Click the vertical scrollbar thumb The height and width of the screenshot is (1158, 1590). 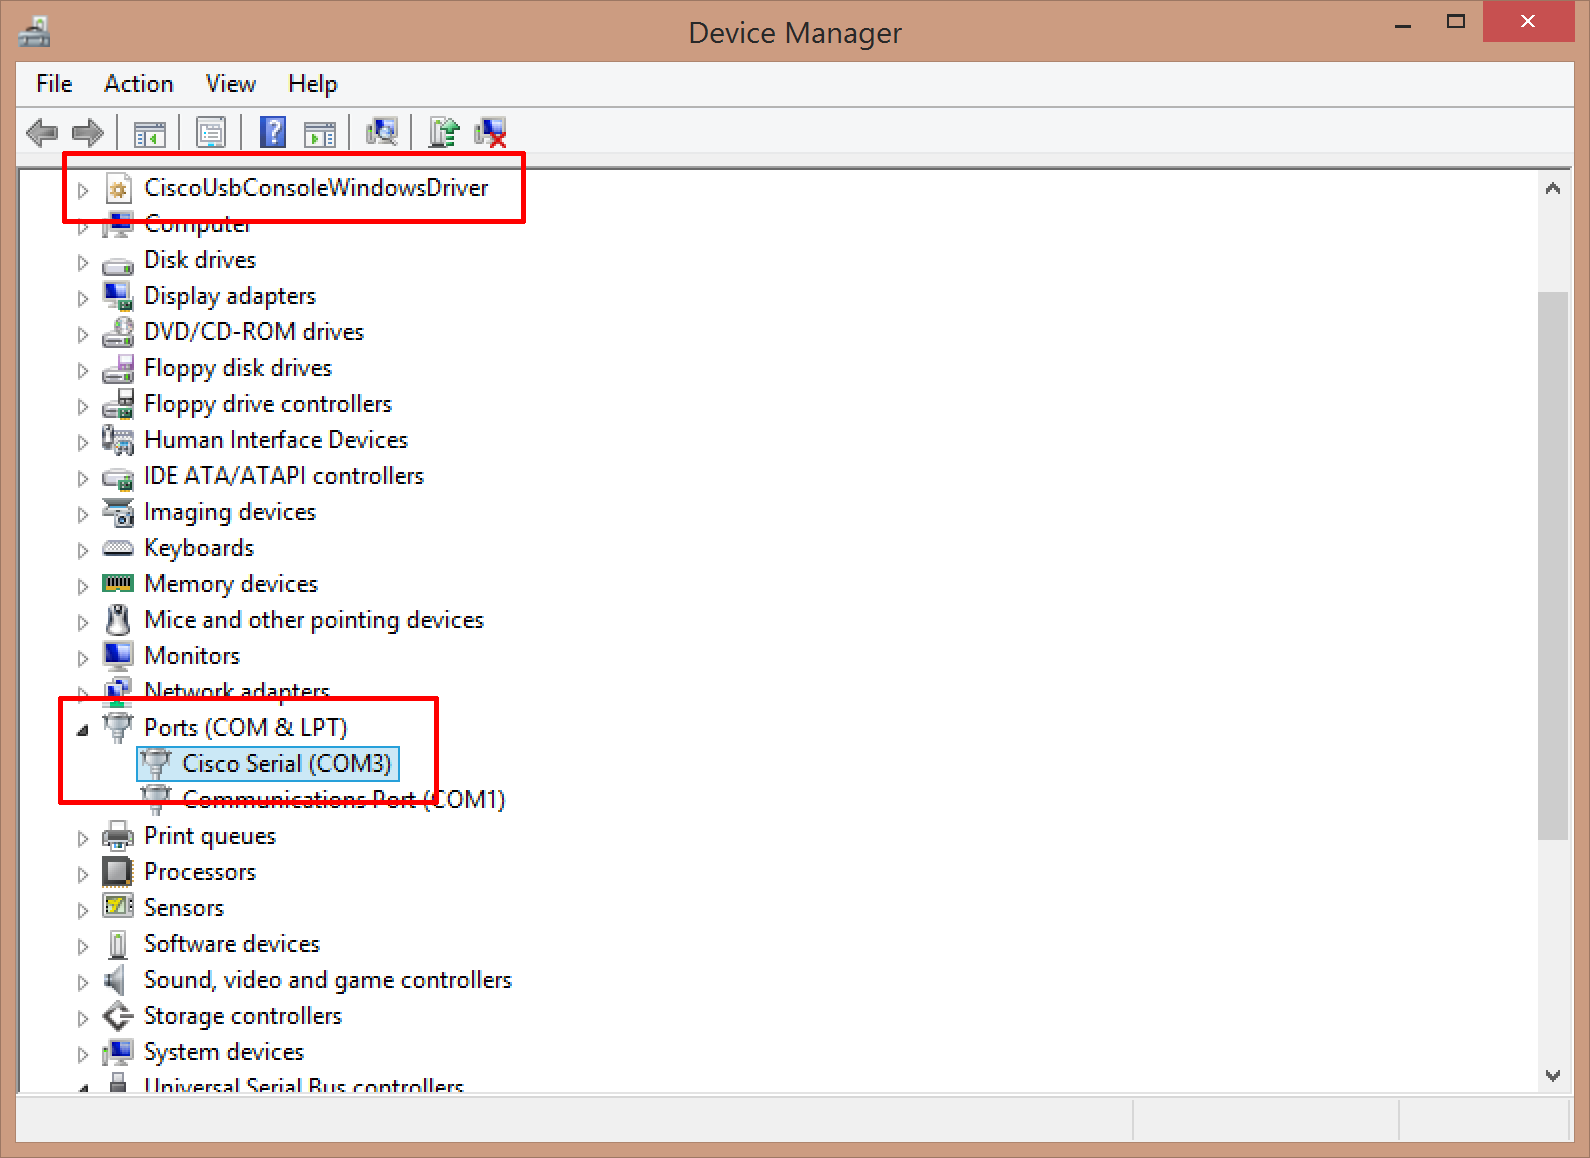point(1553,565)
